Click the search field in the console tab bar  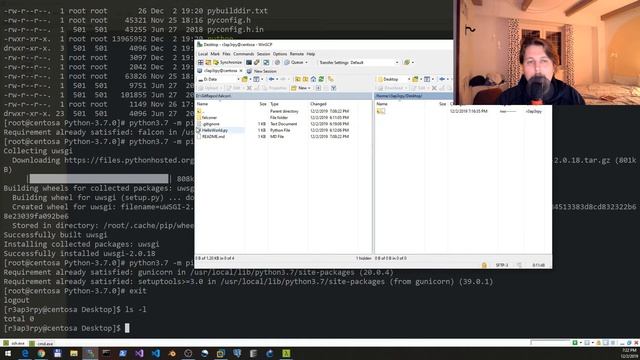click(550, 343)
